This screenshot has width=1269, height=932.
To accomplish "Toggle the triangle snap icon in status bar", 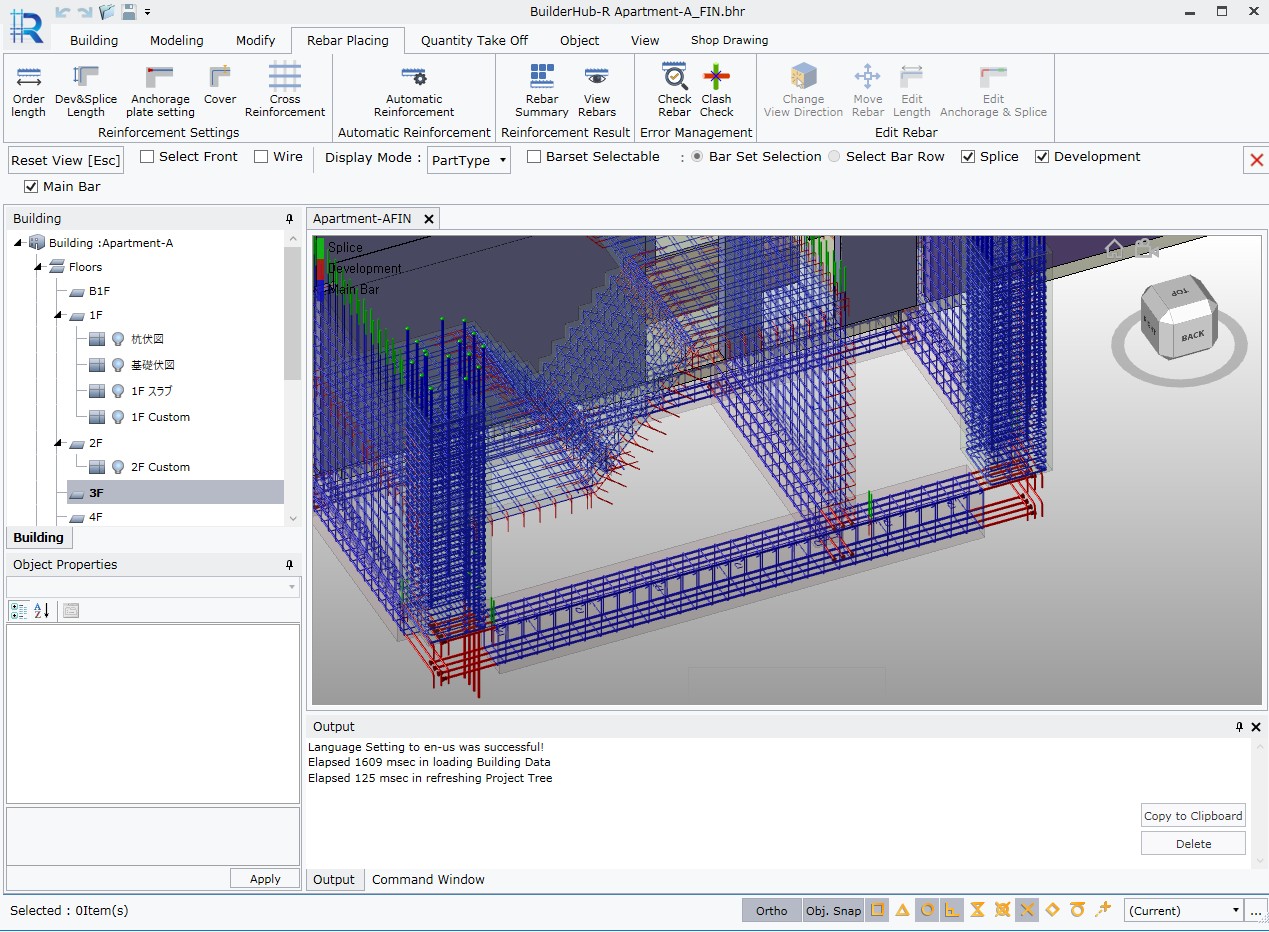I will (x=902, y=910).
